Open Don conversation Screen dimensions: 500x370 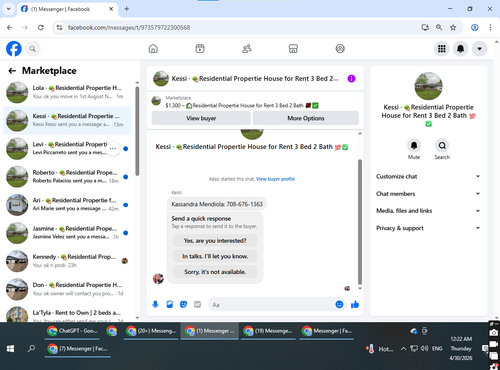pyautogui.click(x=67, y=289)
